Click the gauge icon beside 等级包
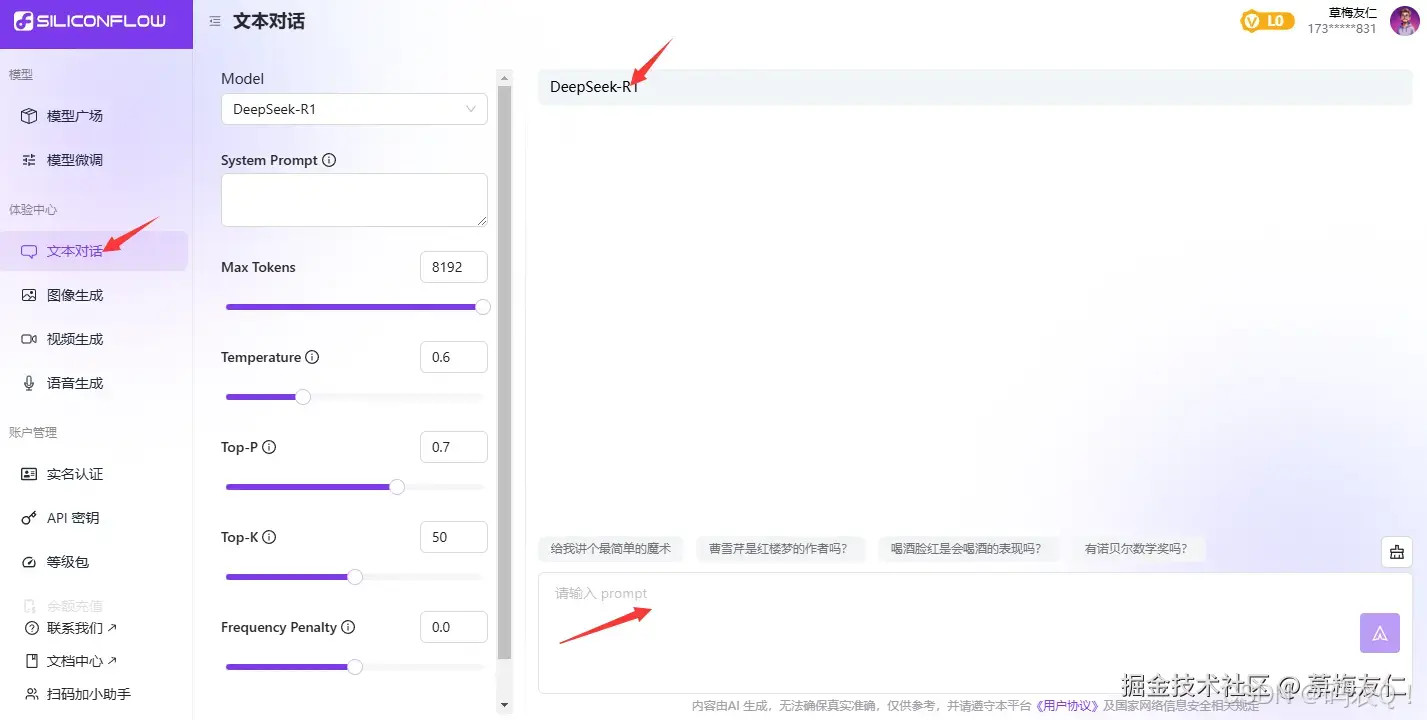1427x720 pixels. [x=29, y=562]
